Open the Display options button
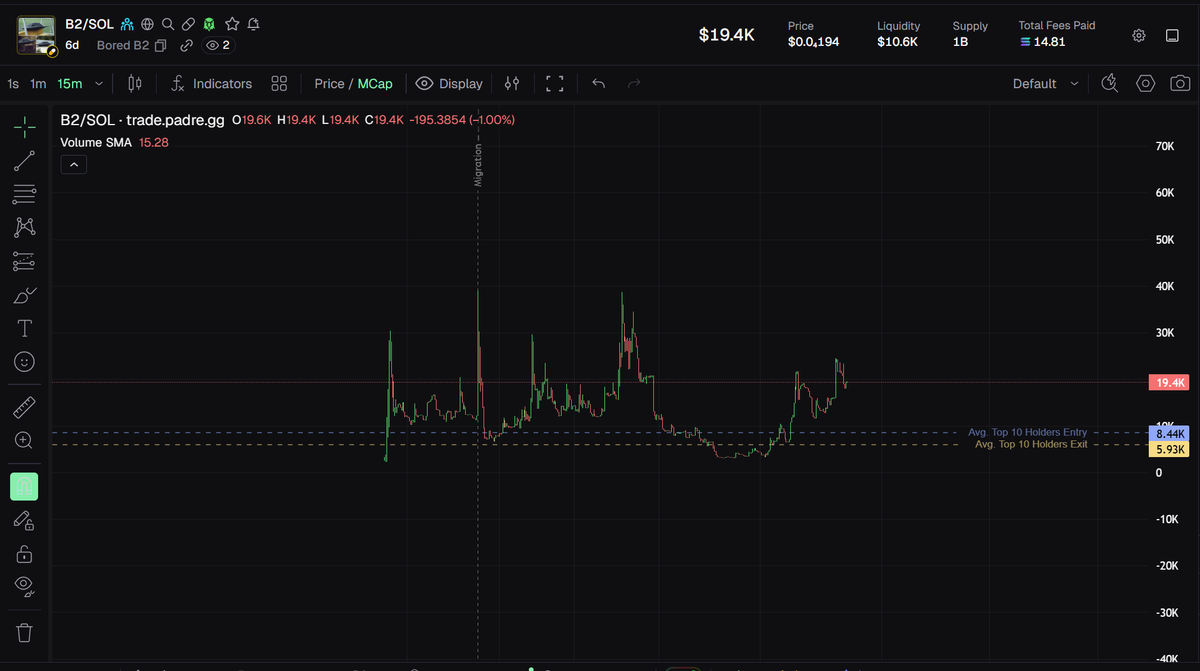Screen dimensions: 1200x671 pos(449,84)
